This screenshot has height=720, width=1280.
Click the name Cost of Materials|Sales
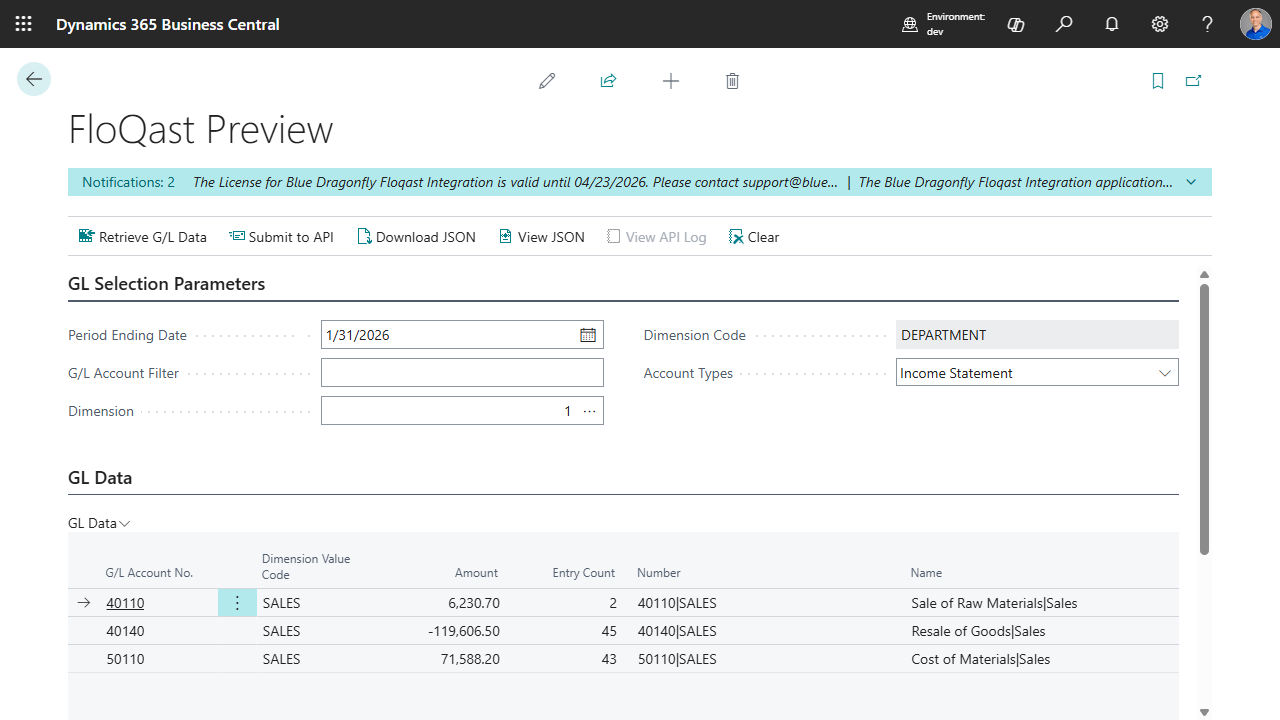point(981,659)
